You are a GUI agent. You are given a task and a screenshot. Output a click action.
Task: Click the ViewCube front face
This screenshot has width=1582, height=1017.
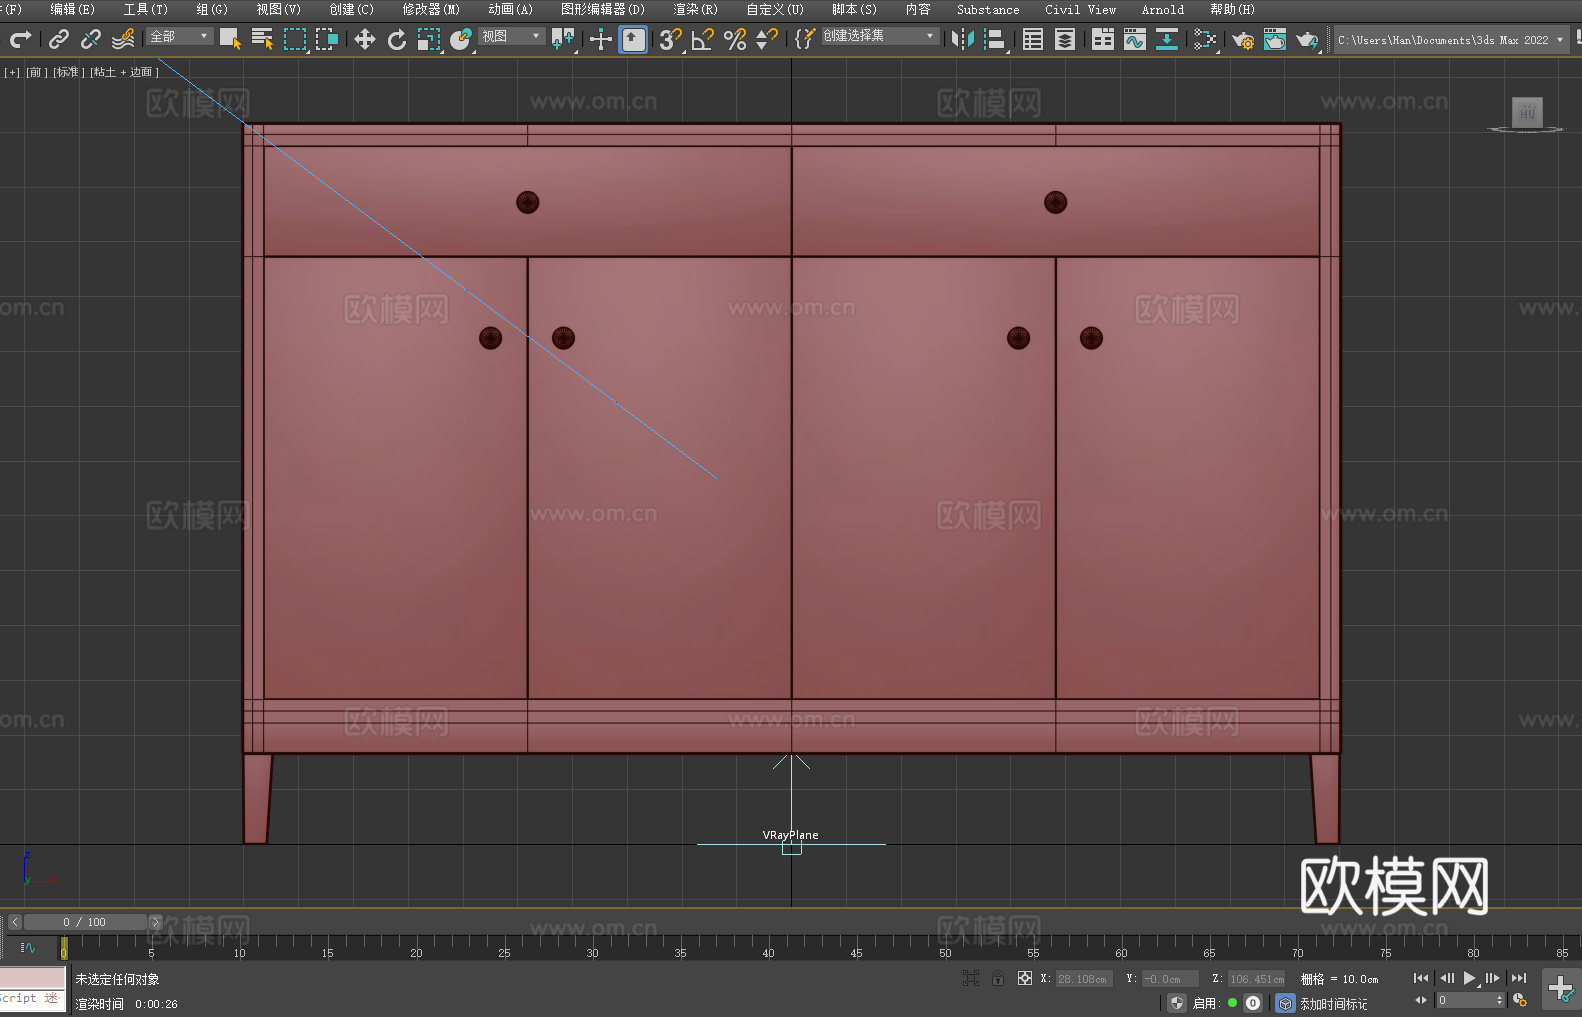click(x=1527, y=112)
